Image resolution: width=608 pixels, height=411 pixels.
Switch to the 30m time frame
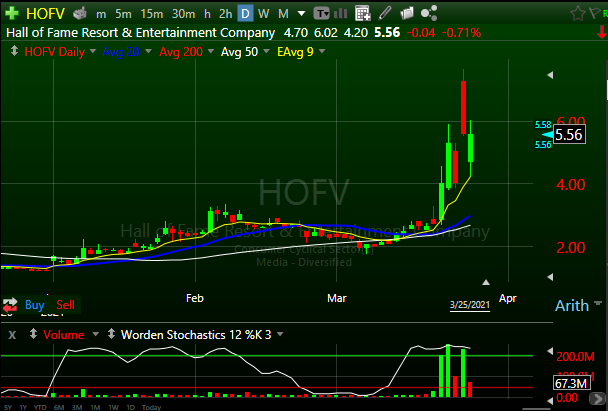point(183,14)
